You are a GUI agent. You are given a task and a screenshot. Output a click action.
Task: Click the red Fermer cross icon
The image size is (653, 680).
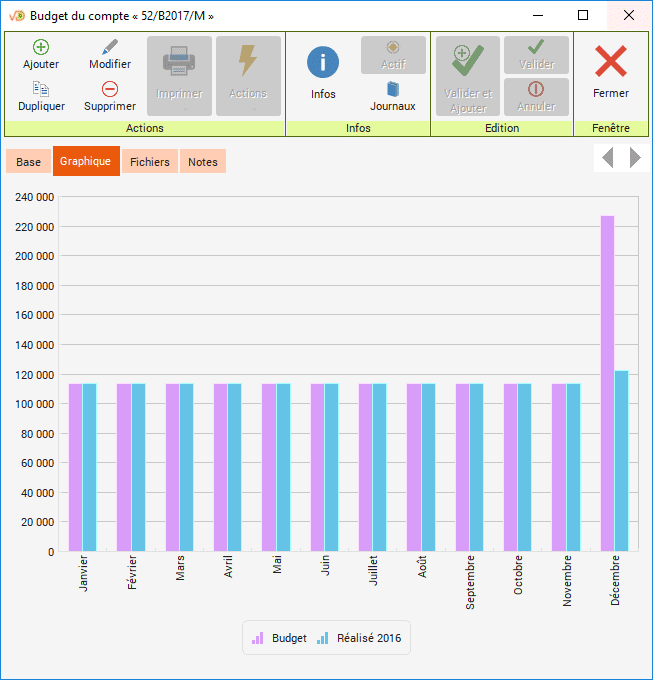tap(610, 62)
